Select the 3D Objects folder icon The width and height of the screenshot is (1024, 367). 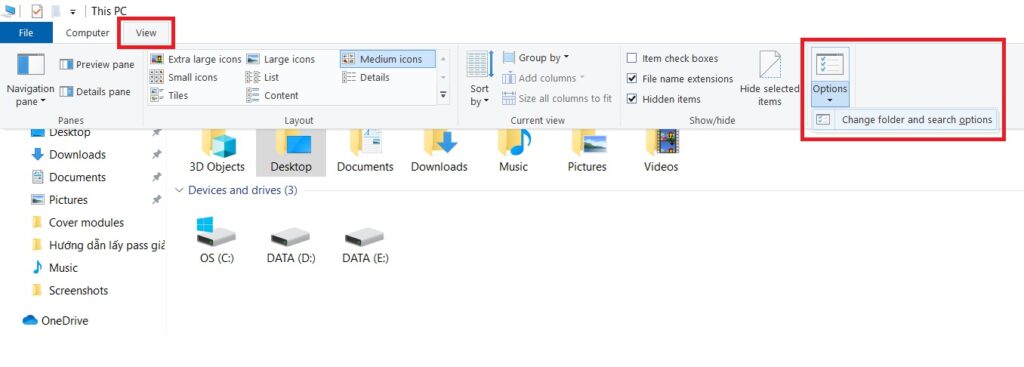point(217,152)
